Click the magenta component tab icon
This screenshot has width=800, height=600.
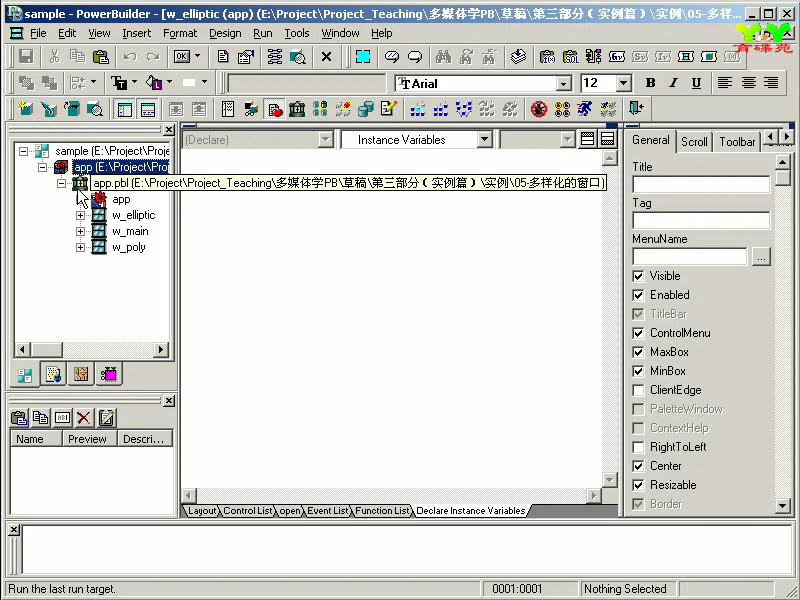pyautogui.click(x=109, y=374)
